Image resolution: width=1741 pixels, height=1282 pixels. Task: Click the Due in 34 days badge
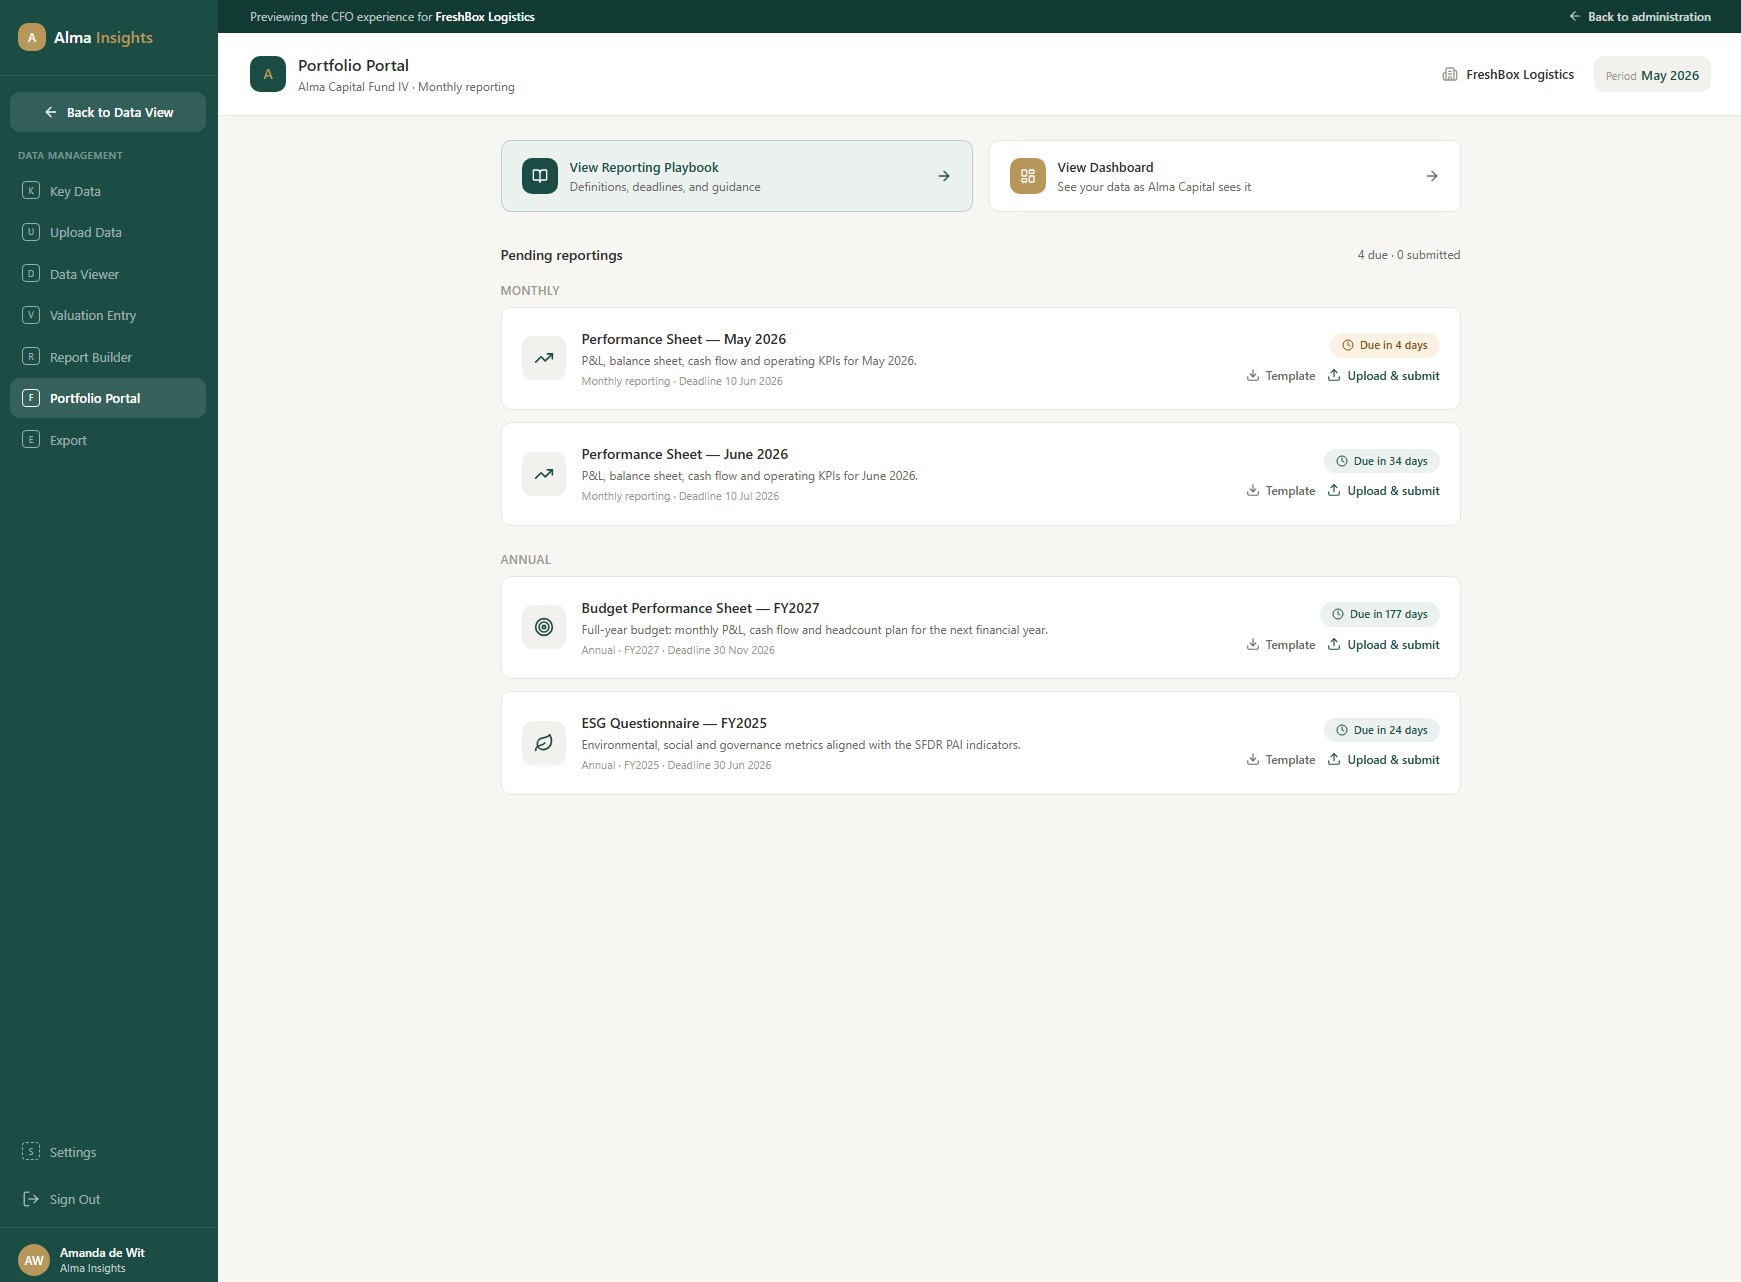pyautogui.click(x=1382, y=461)
